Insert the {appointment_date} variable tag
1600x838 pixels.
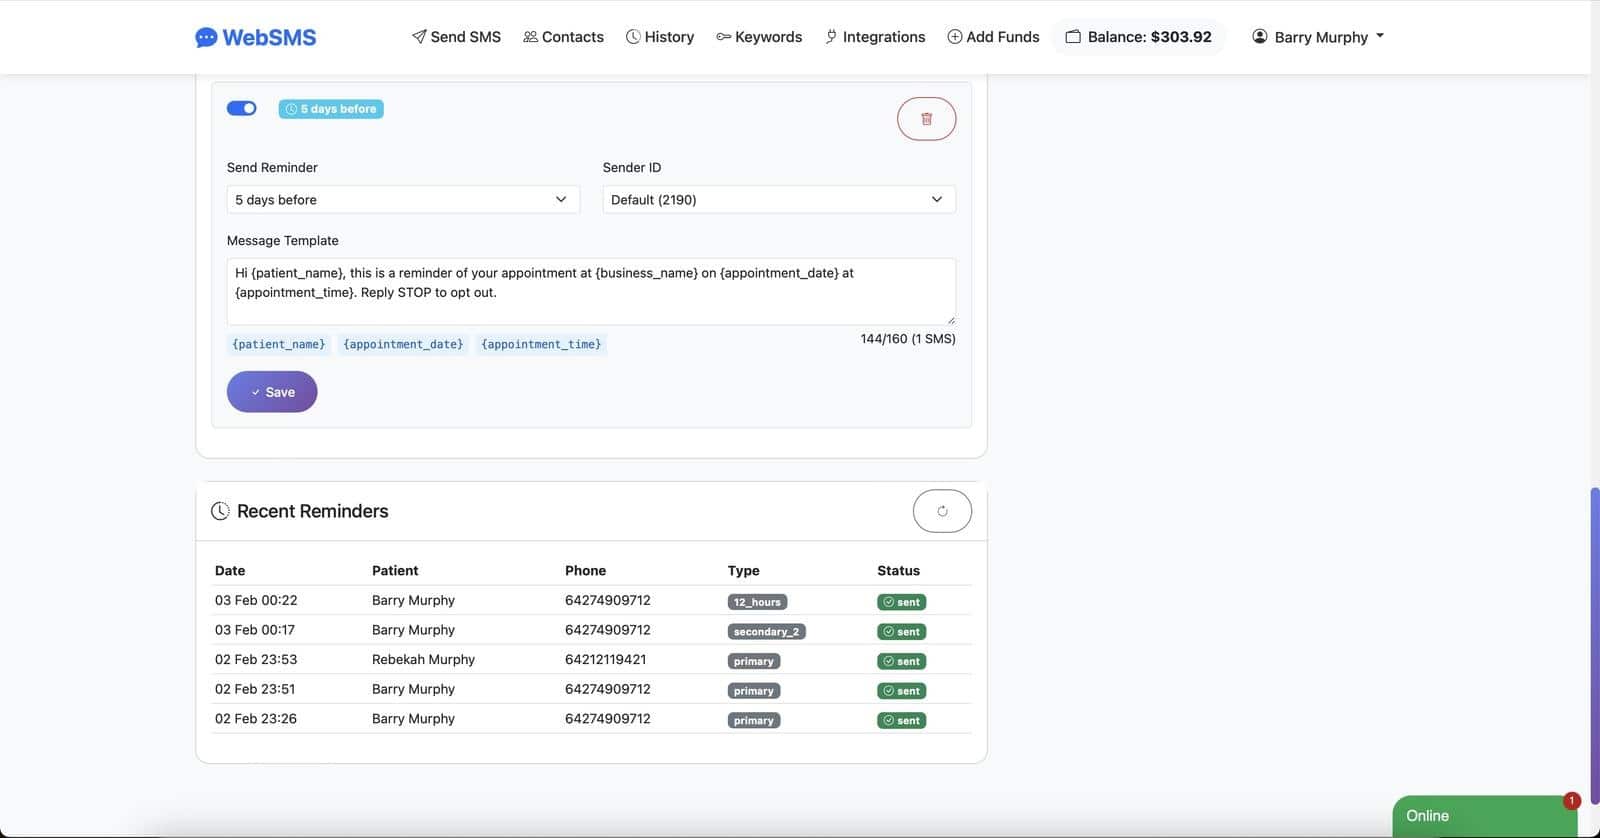pos(403,344)
